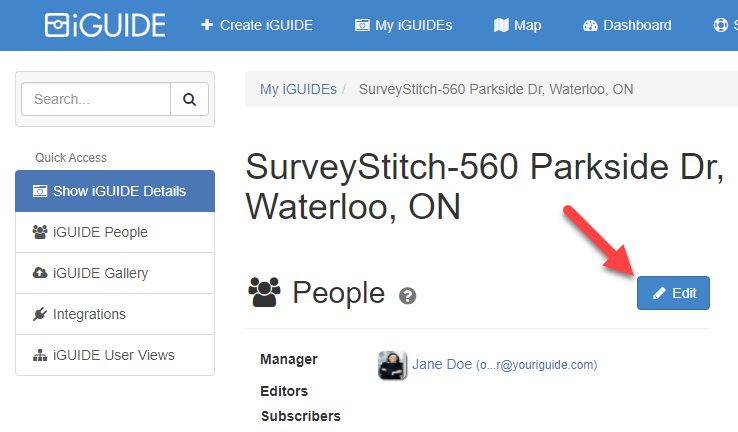The height and width of the screenshot is (432, 738).
Task: Open the iGUIDE People section
Action: pyautogui.click(x=115, y=232)
